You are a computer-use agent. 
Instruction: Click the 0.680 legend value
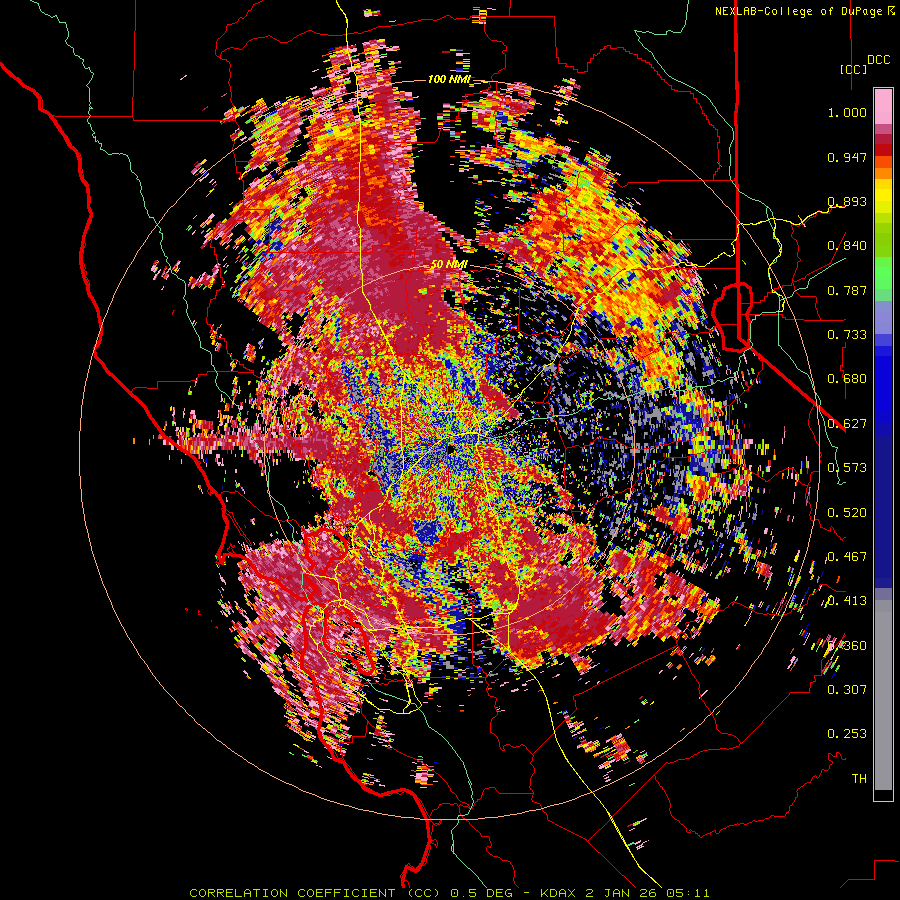[x=847, y=379]
